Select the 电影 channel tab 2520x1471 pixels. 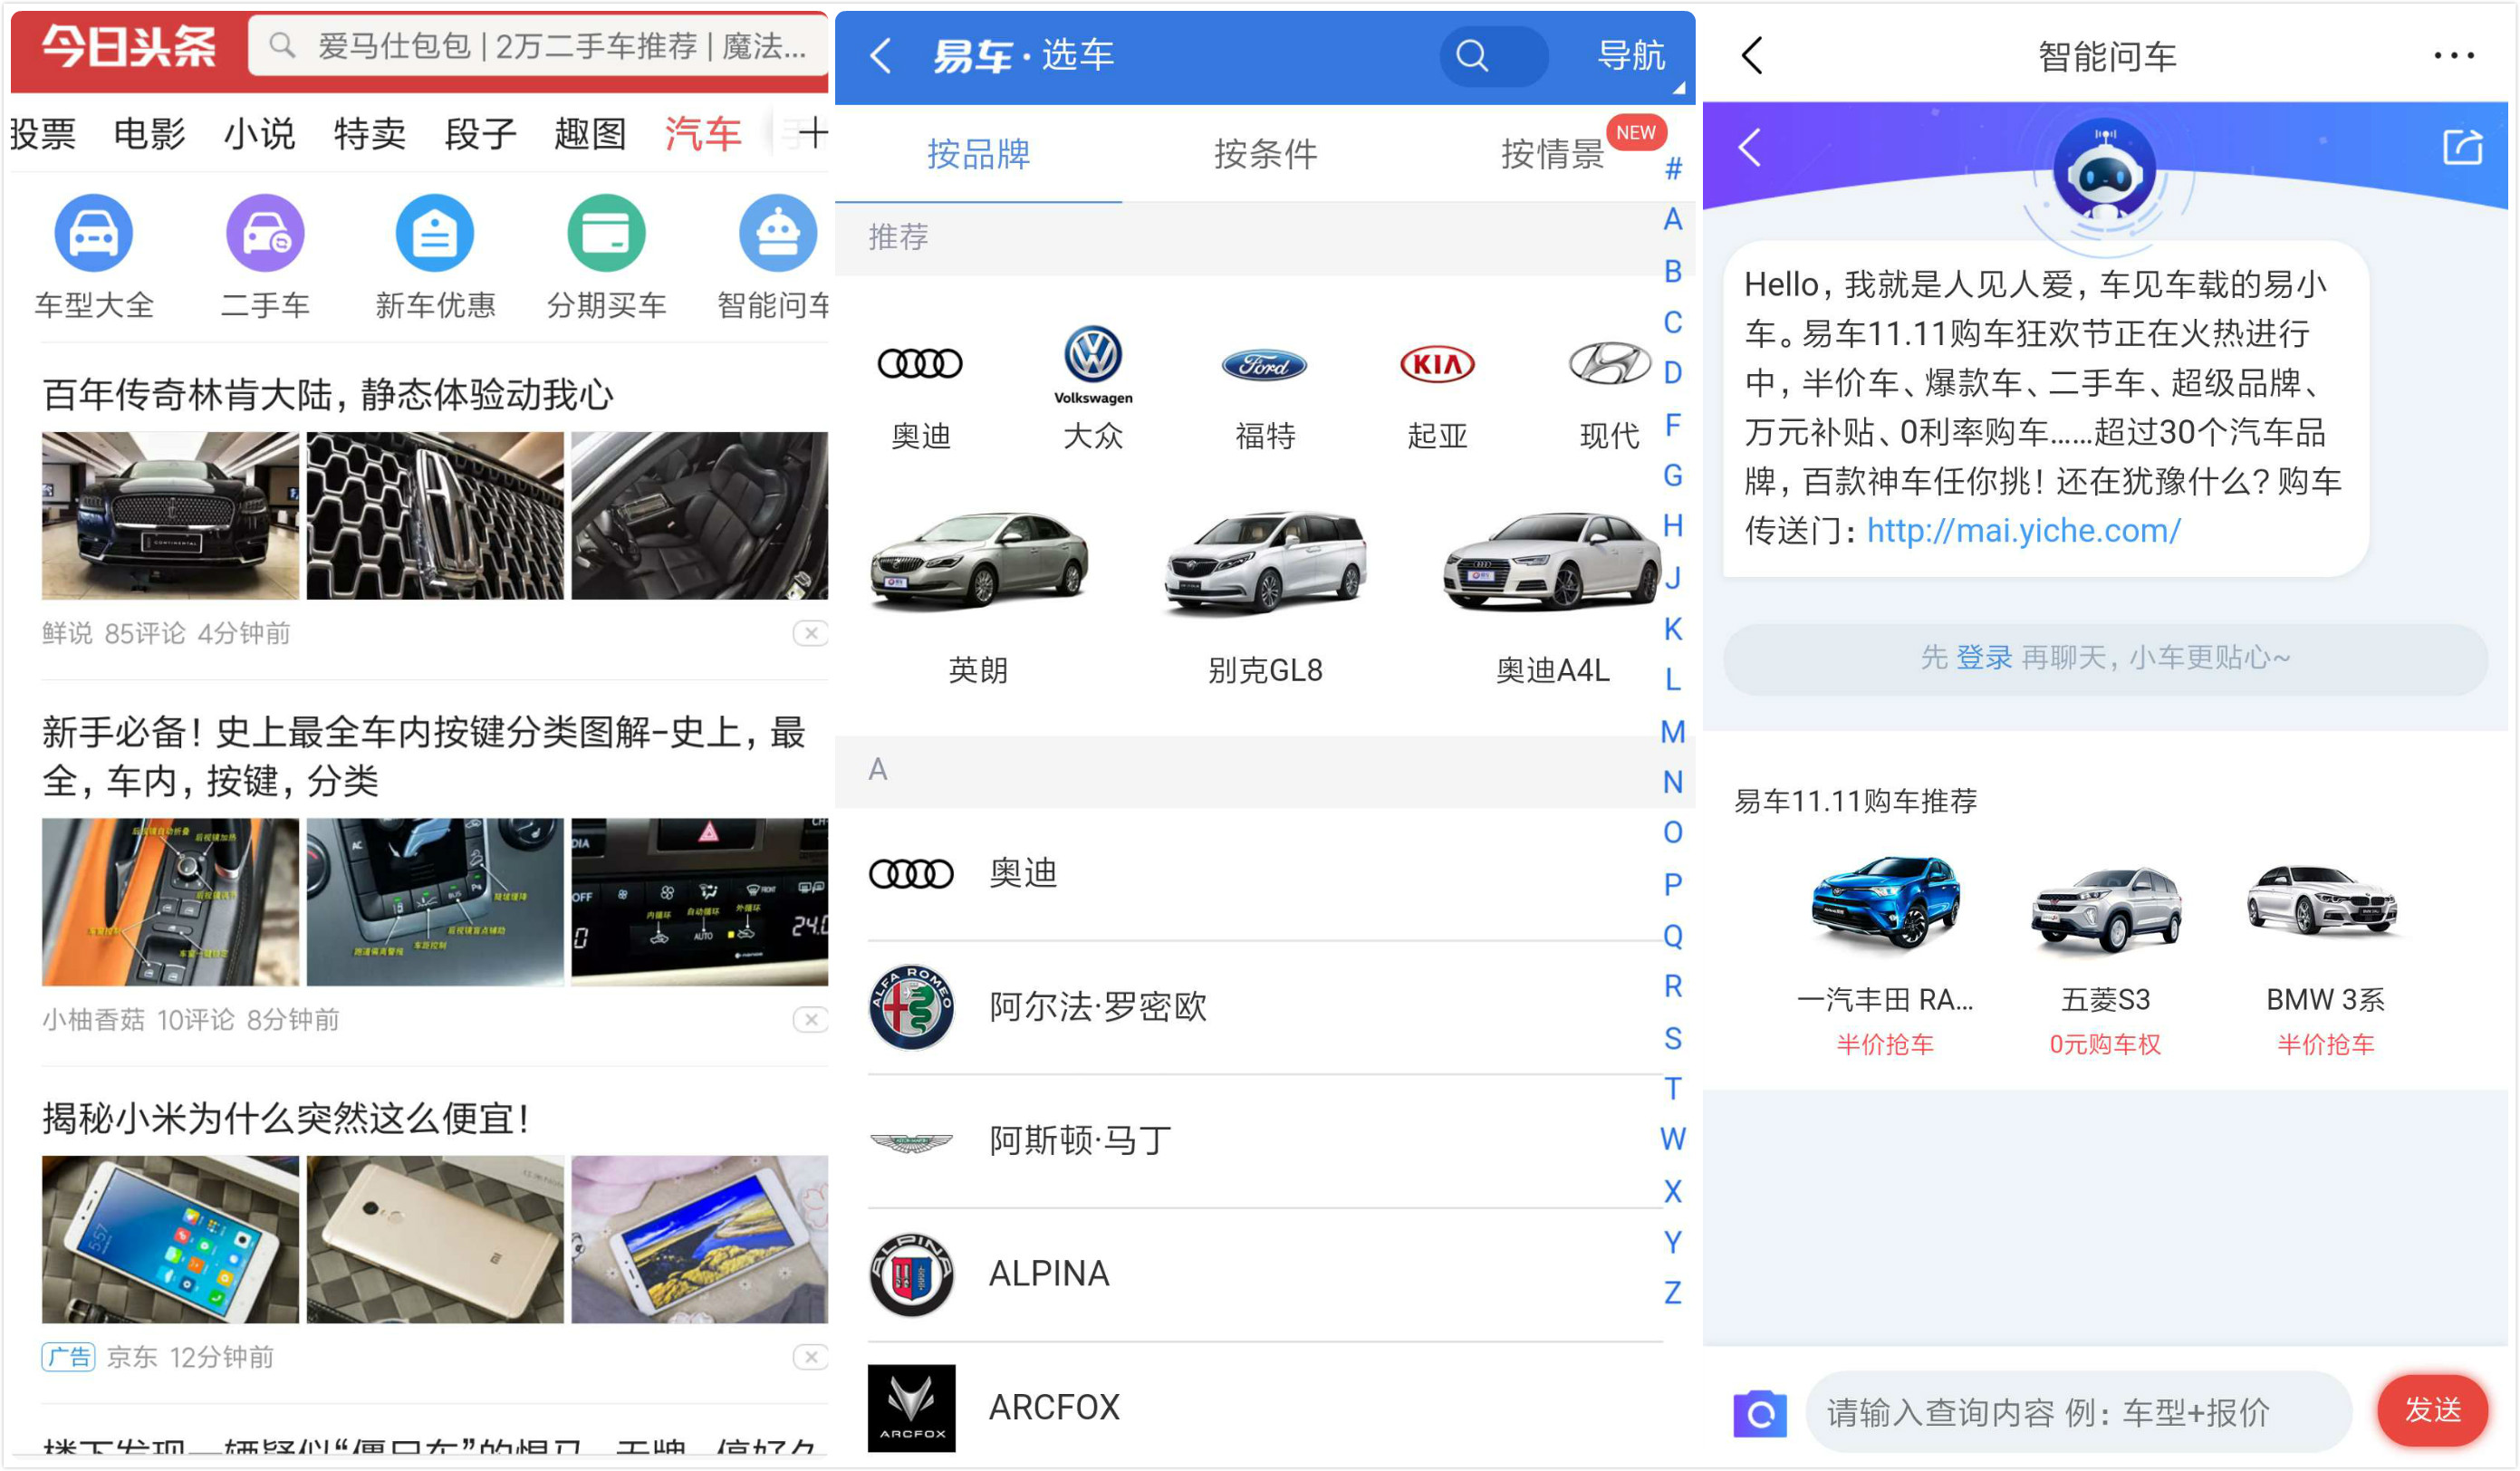pyautogui.click(x=149, y=133)
